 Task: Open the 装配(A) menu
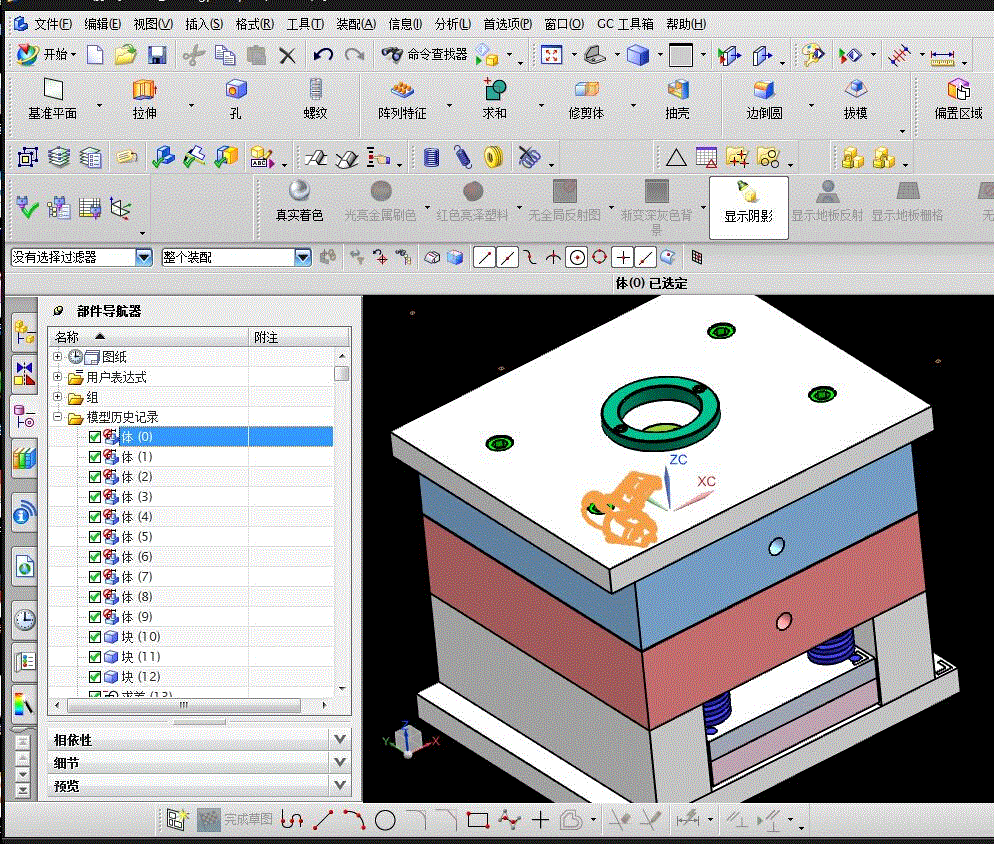click(x=356, y=24)
